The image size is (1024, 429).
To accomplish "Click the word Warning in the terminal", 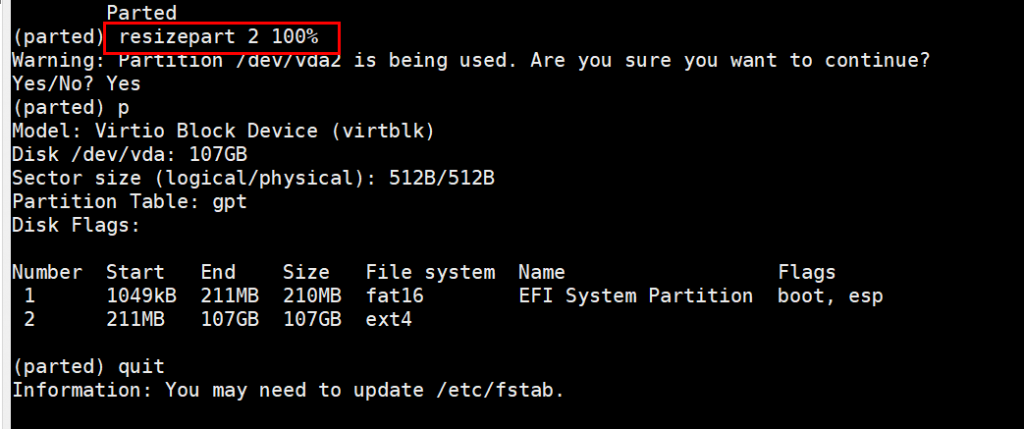I will pos(50,61).
